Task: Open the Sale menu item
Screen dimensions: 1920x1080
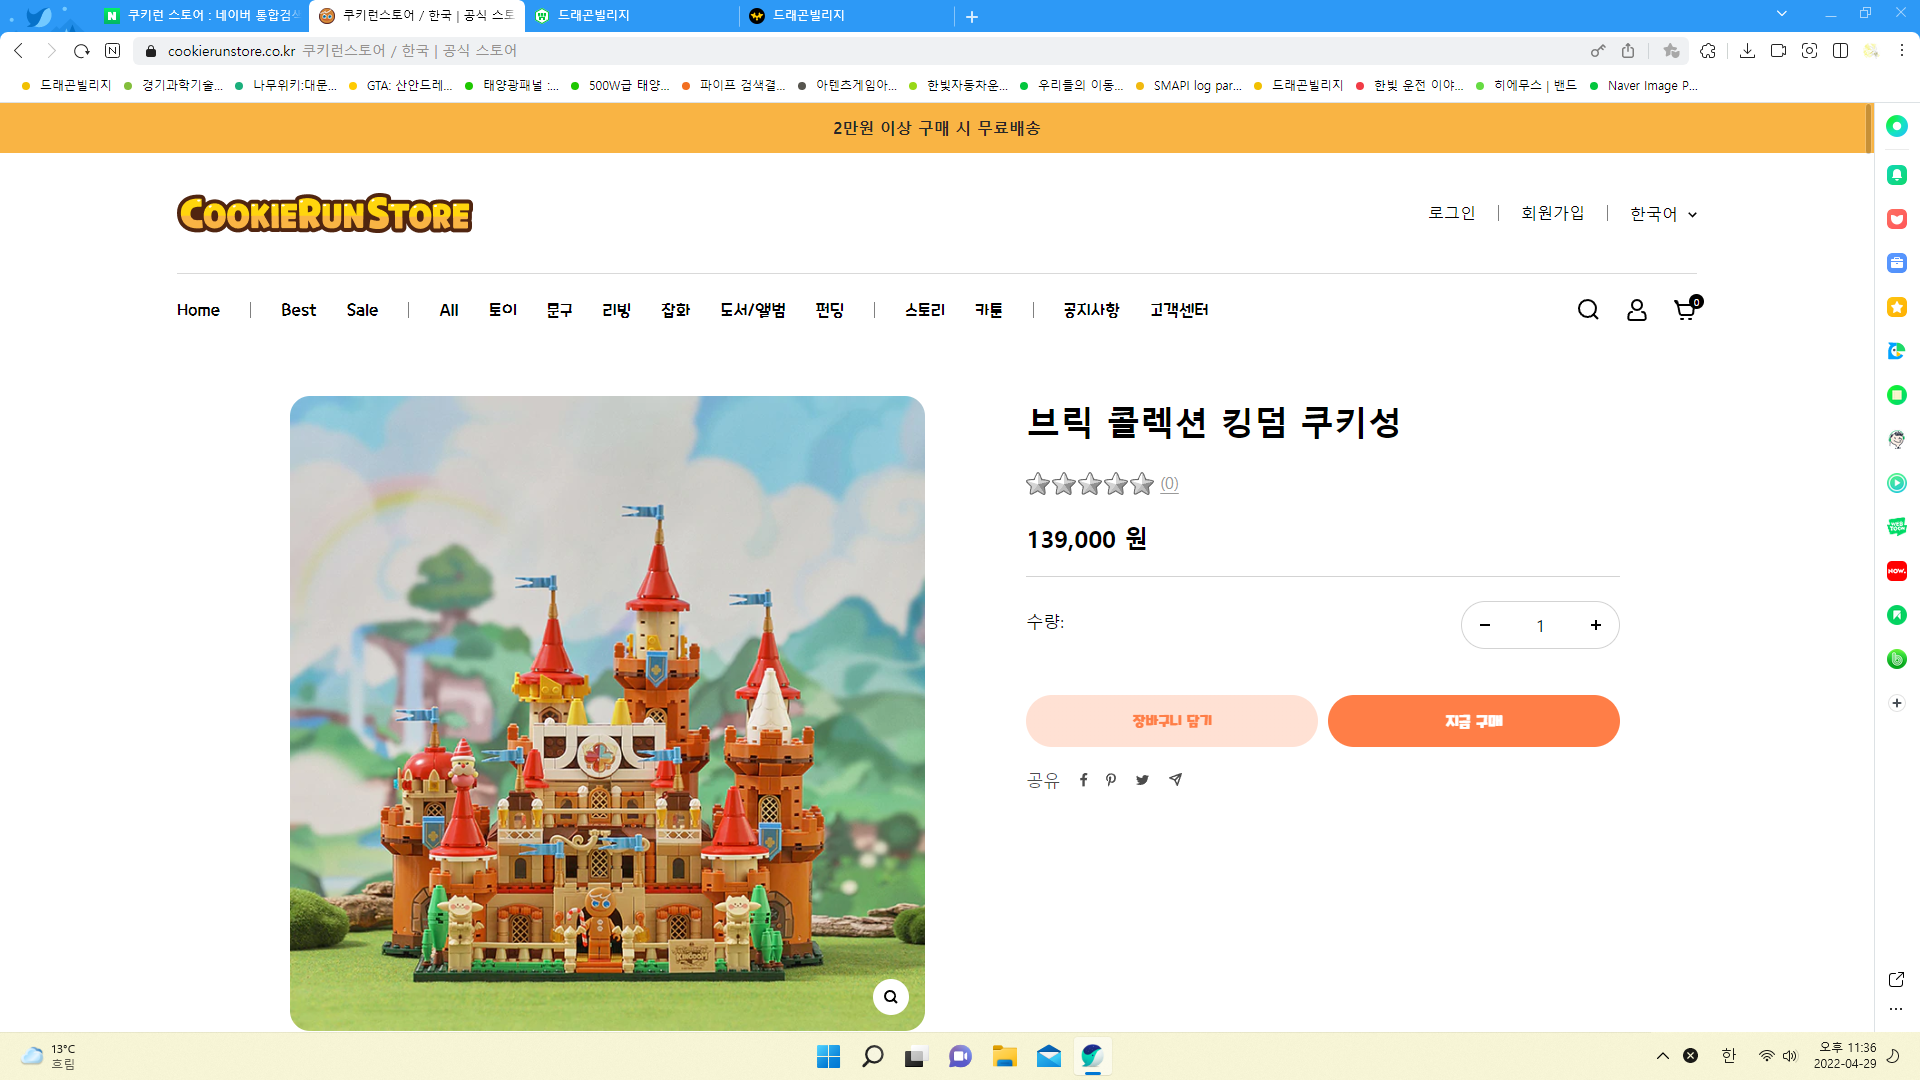Action: point(362,310)
